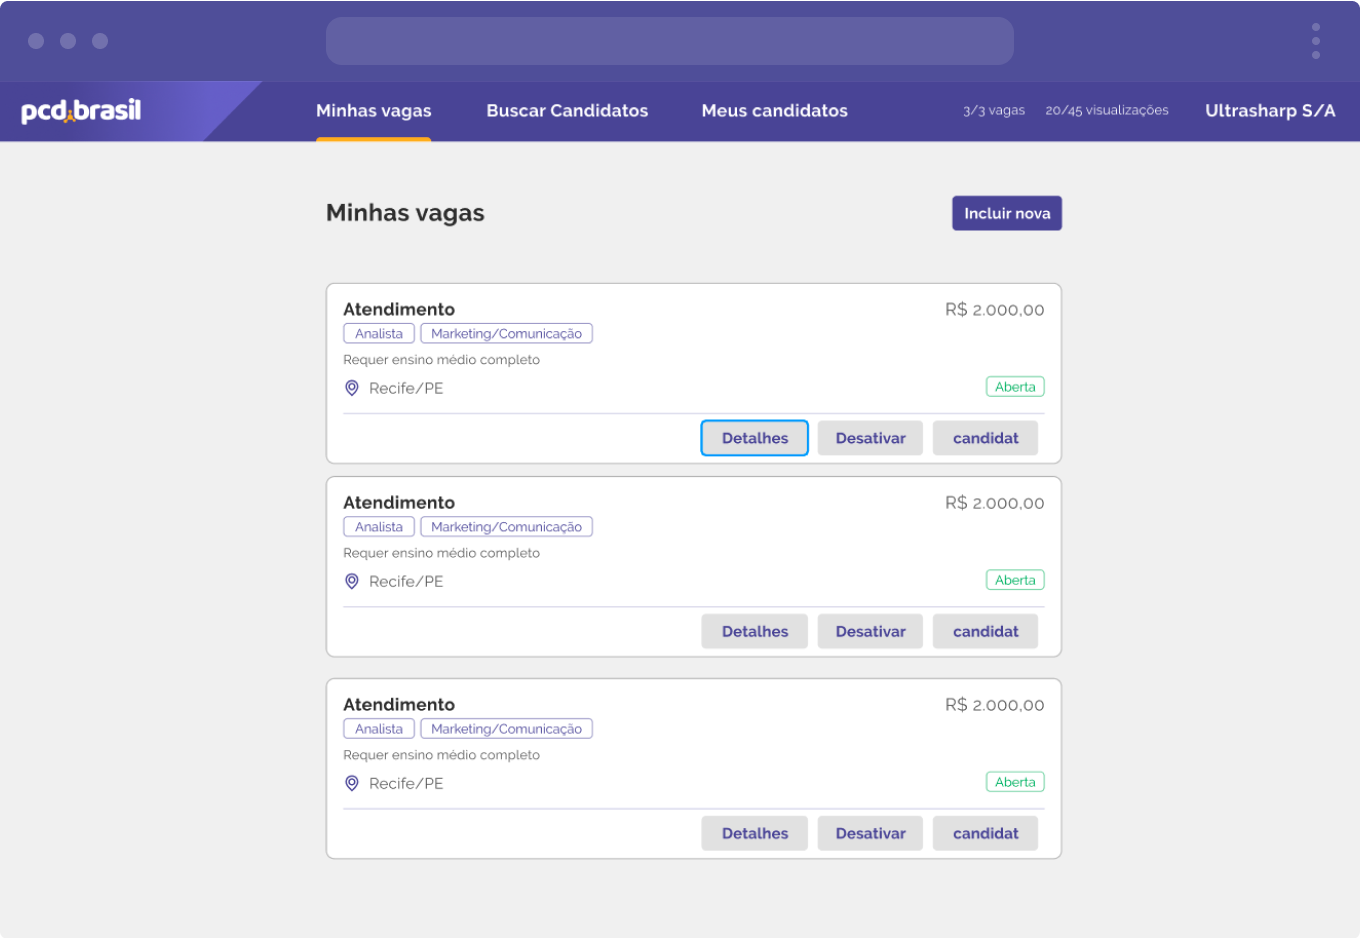Viewport: 1360px width, 938px height.
Task: Open Detalhes for the first job
Action: click(x=754, y=438)
